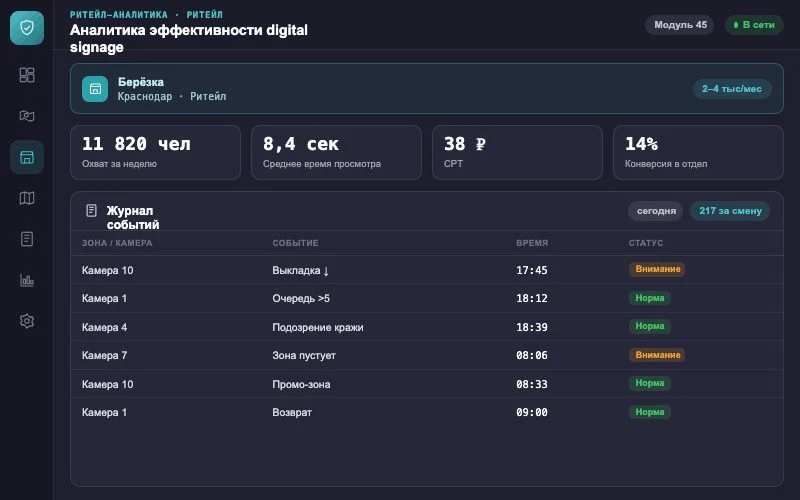Viewport: 800px width, 500px height.
Task: Click the Журнал событий journal icon
Action: [x=91, y=210]
